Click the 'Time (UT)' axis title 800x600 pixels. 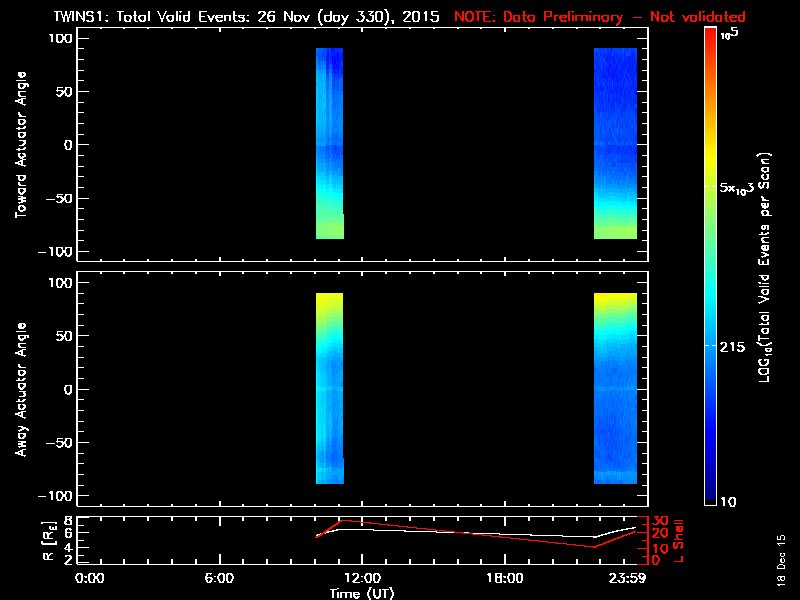(x=363, y=593)
